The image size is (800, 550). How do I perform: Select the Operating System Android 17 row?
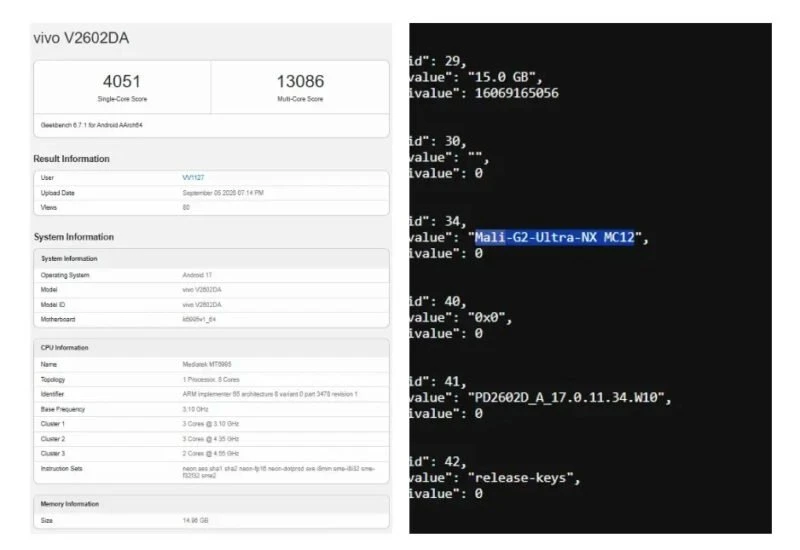click(x=211, y=275)
